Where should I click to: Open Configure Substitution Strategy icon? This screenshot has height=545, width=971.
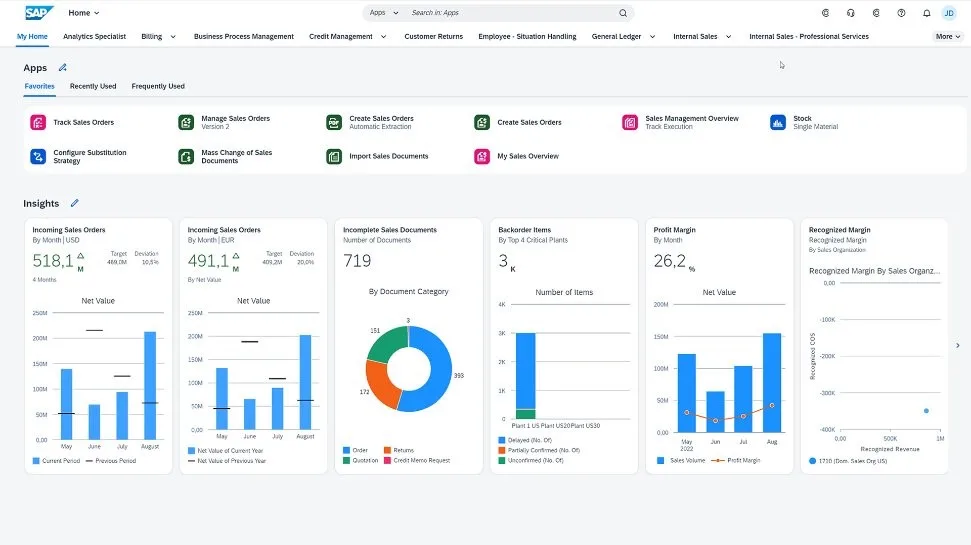38,157
